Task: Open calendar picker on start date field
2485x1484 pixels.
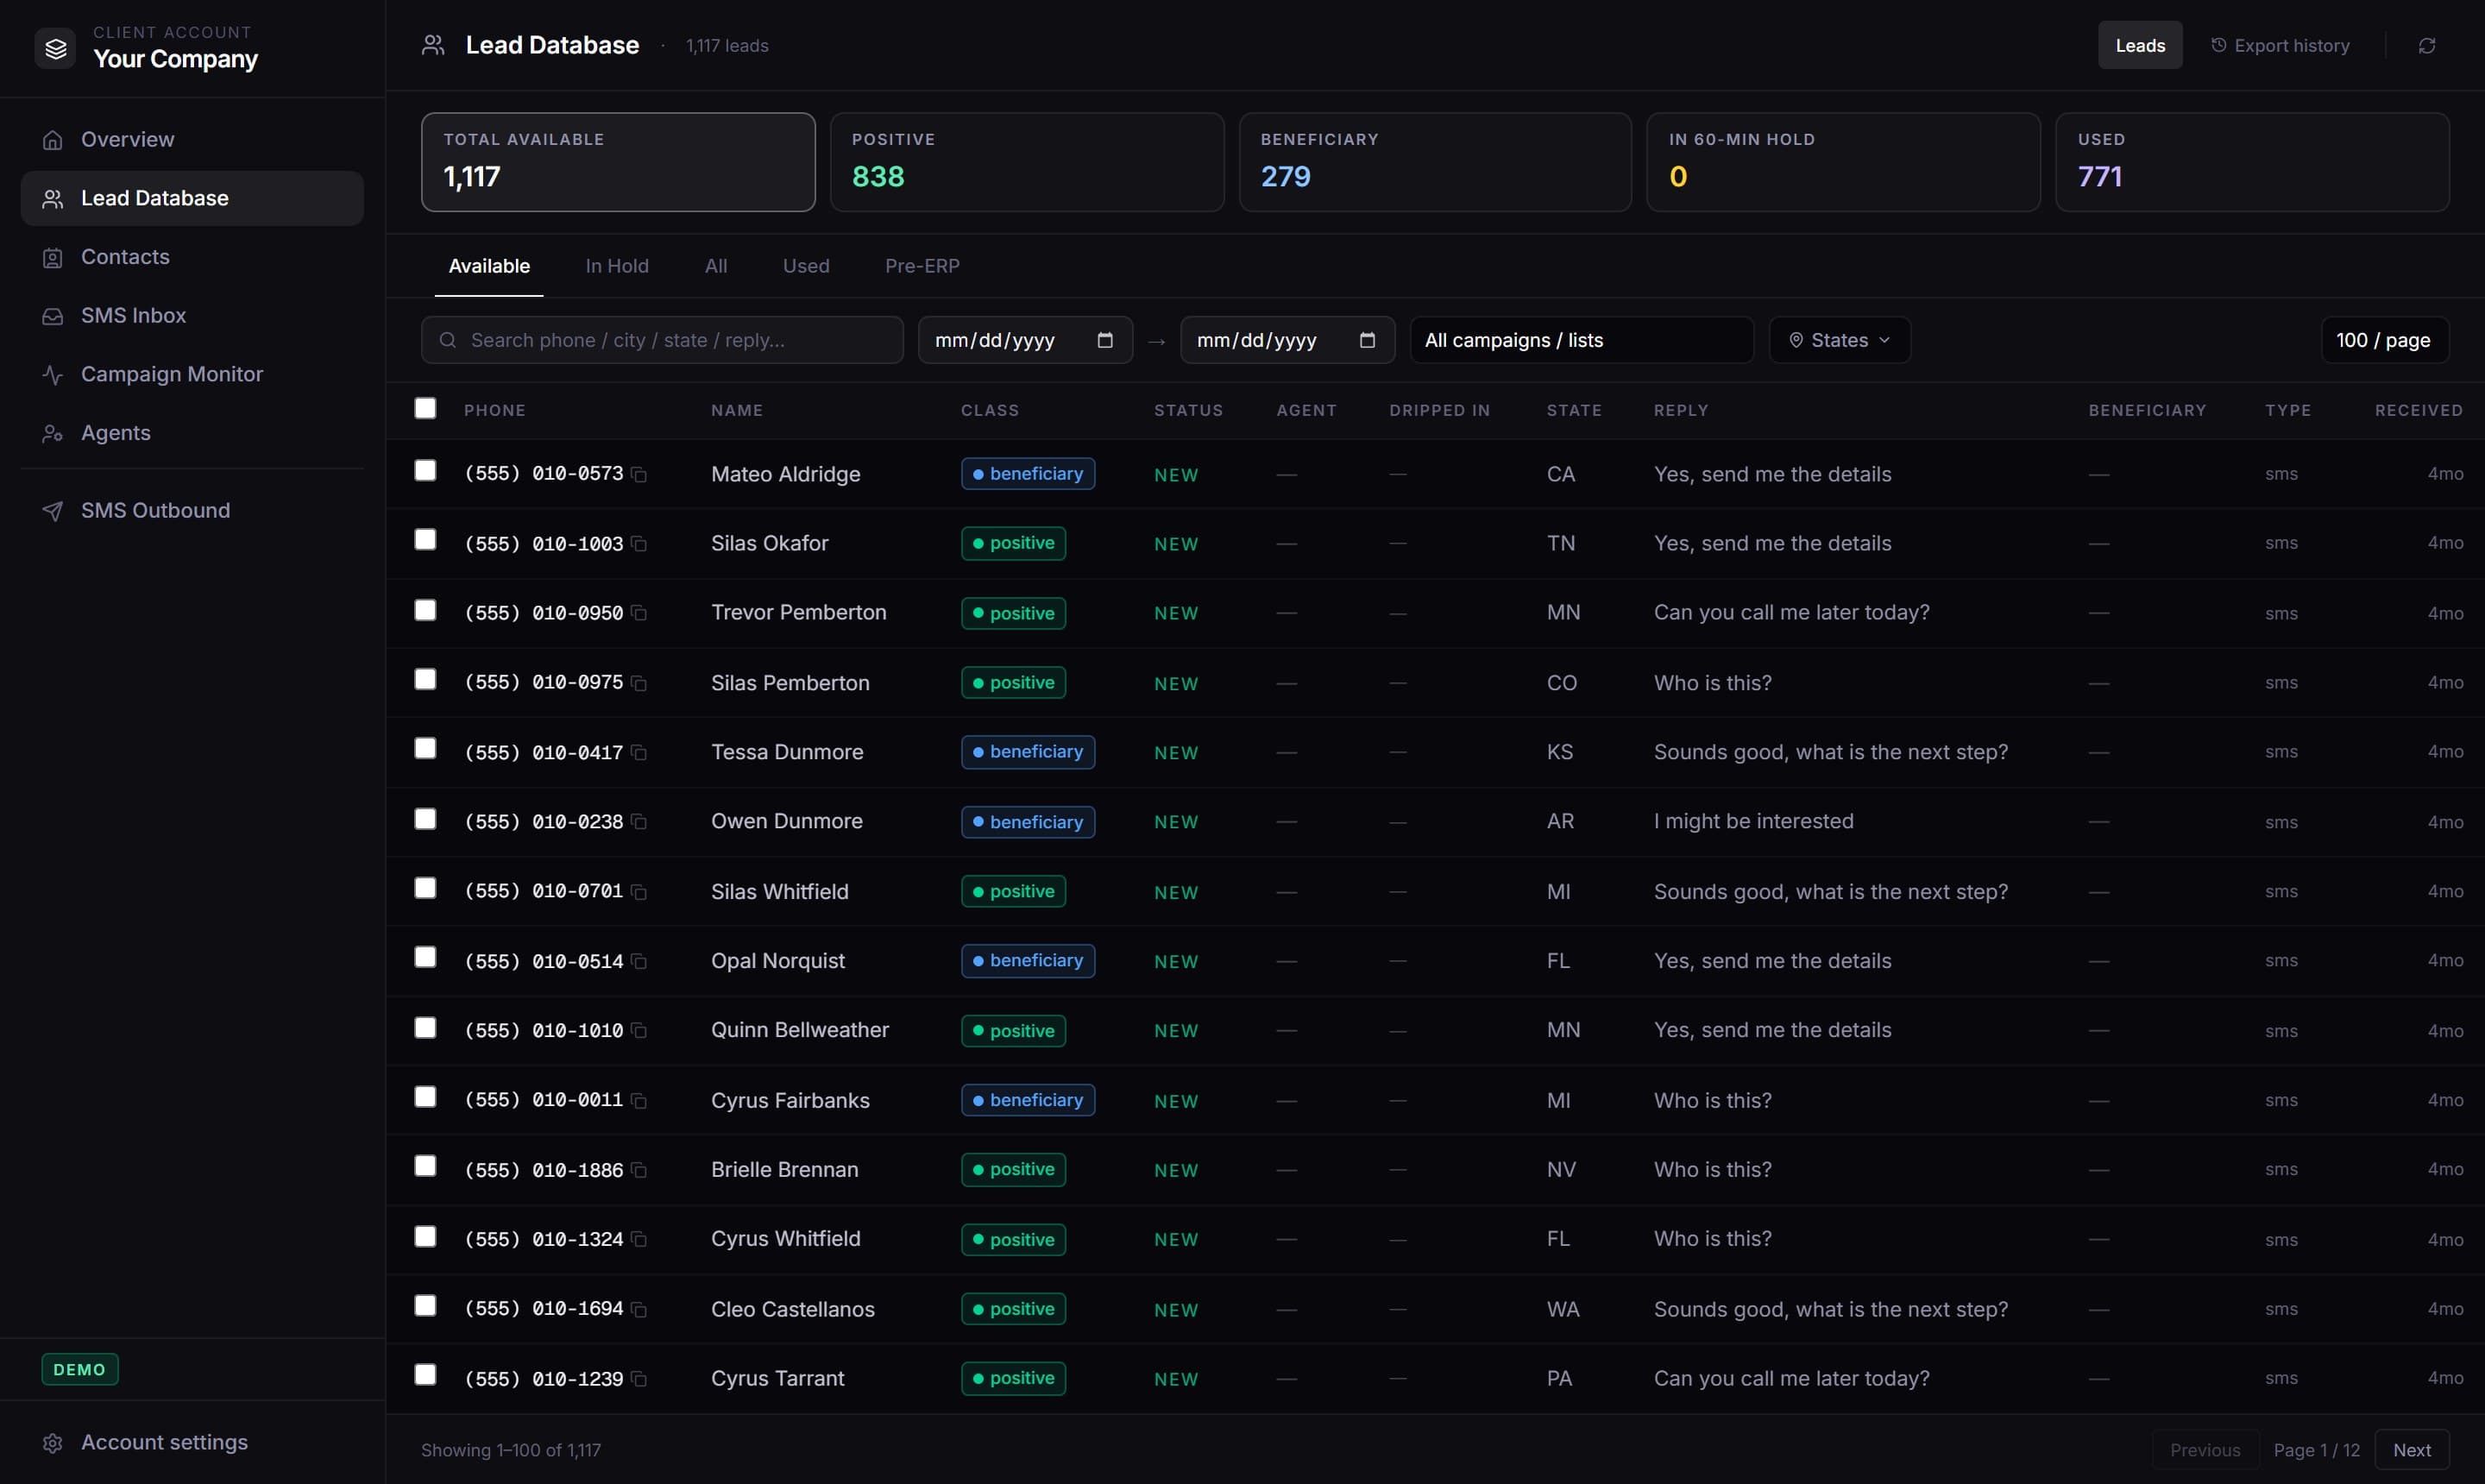Action: pyautogui.click(x=1104, y=340)
